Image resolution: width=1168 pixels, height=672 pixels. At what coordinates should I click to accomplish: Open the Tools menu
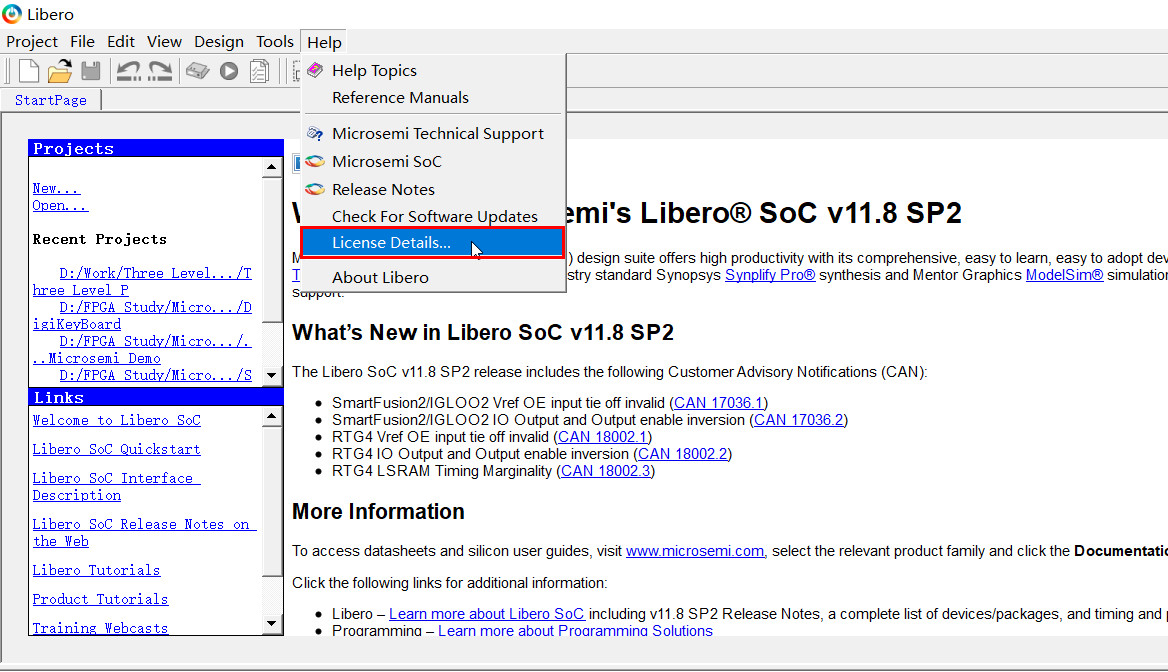pos(274,41)
